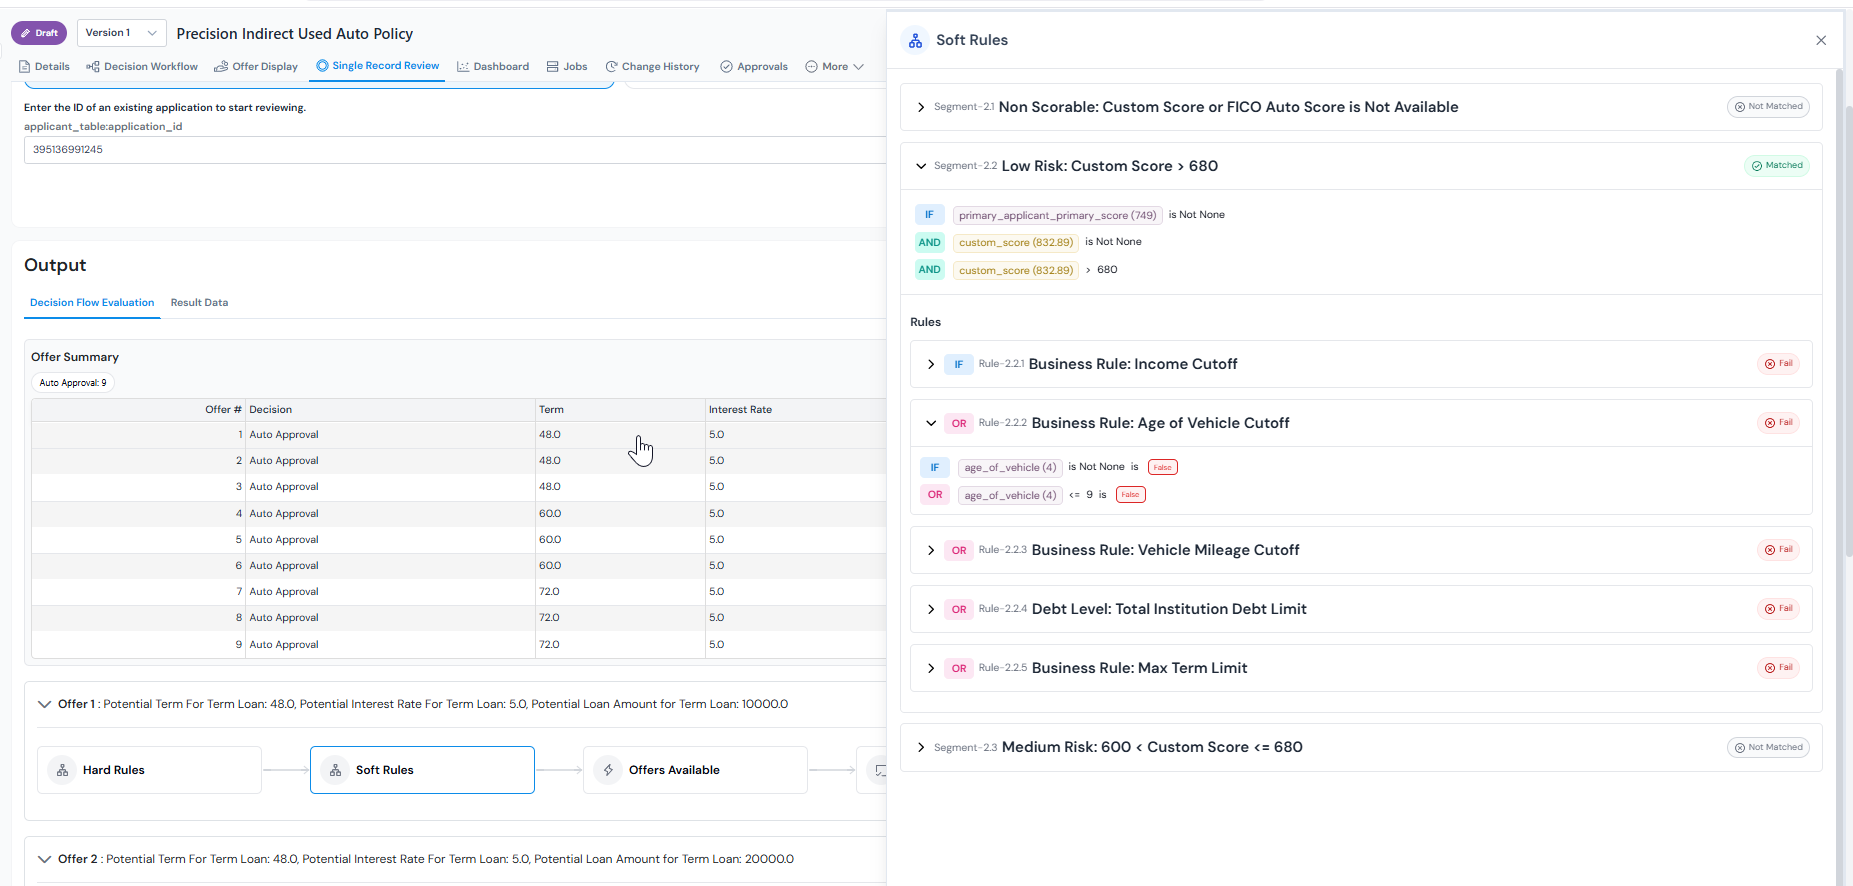Open the Approvals tab
This screenshot has width=1853, height=886.
pos(754,67)
